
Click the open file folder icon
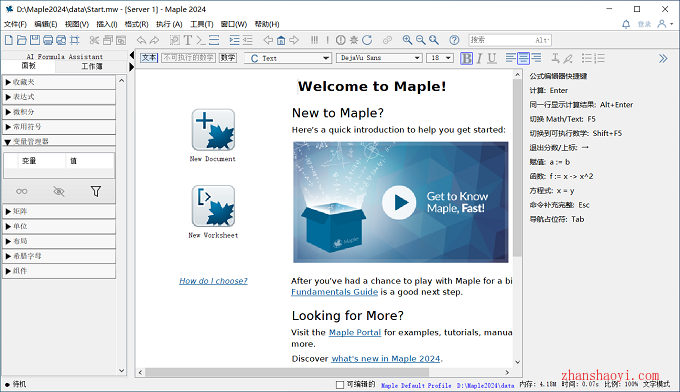click(22, 40)
